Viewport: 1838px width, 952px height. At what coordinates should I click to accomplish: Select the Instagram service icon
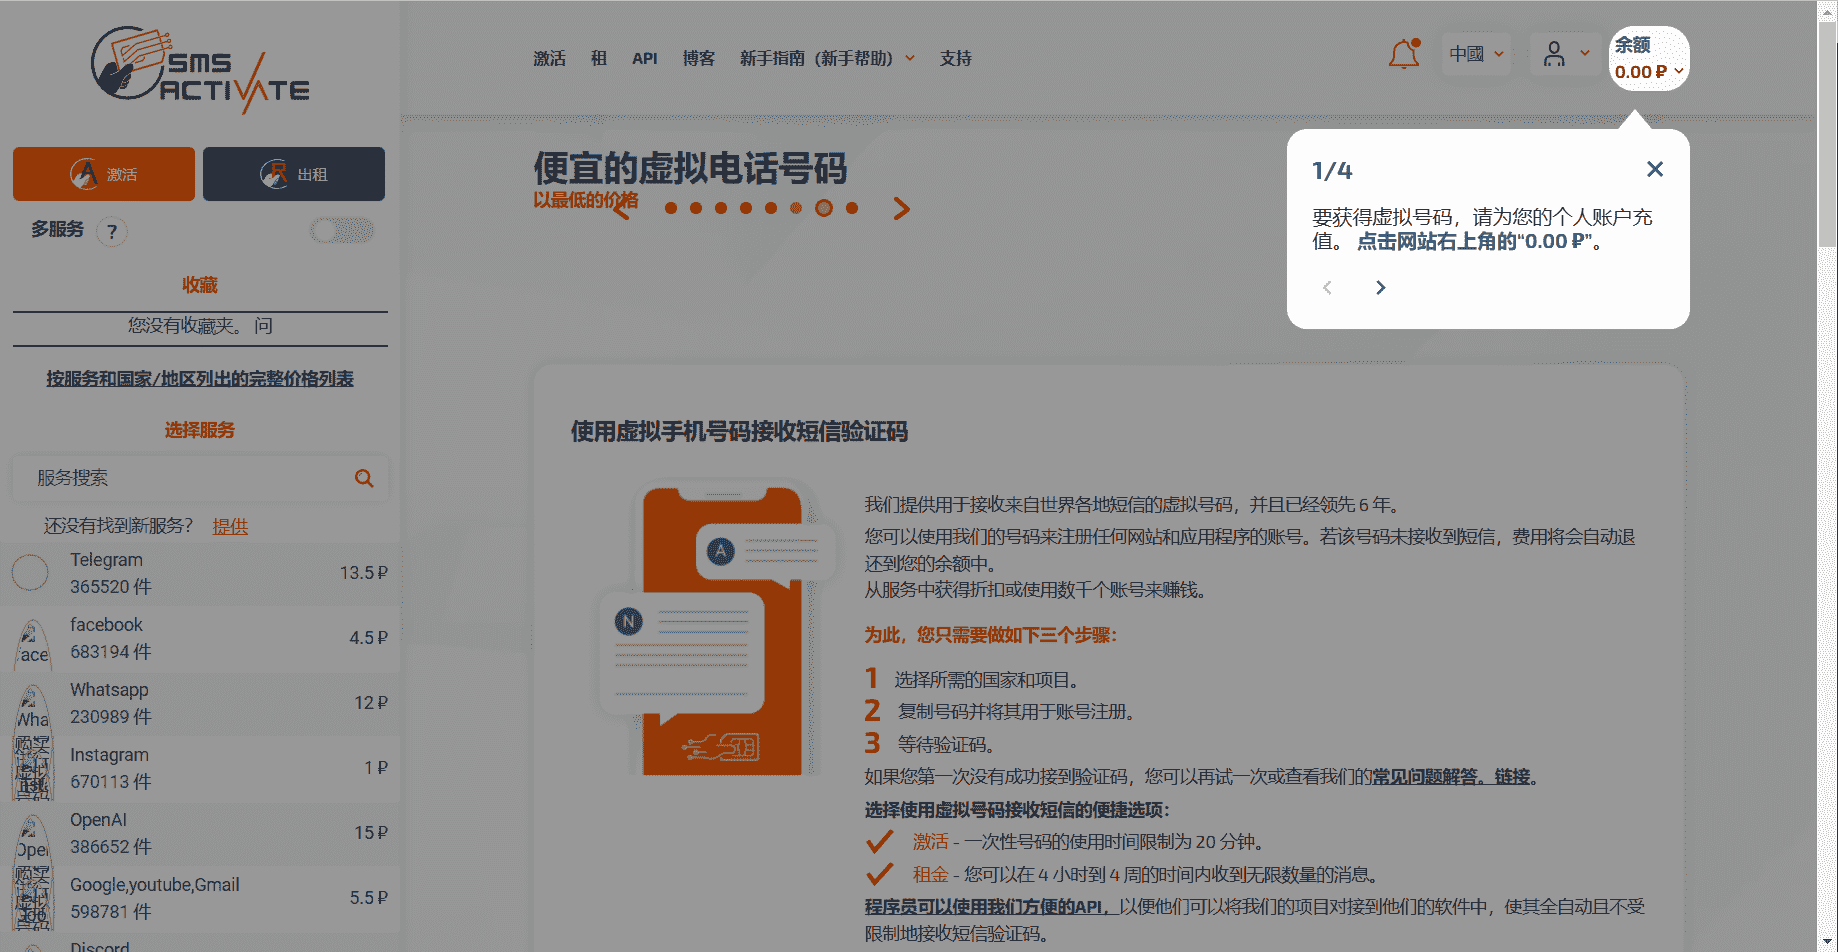[x=32, y=769]
